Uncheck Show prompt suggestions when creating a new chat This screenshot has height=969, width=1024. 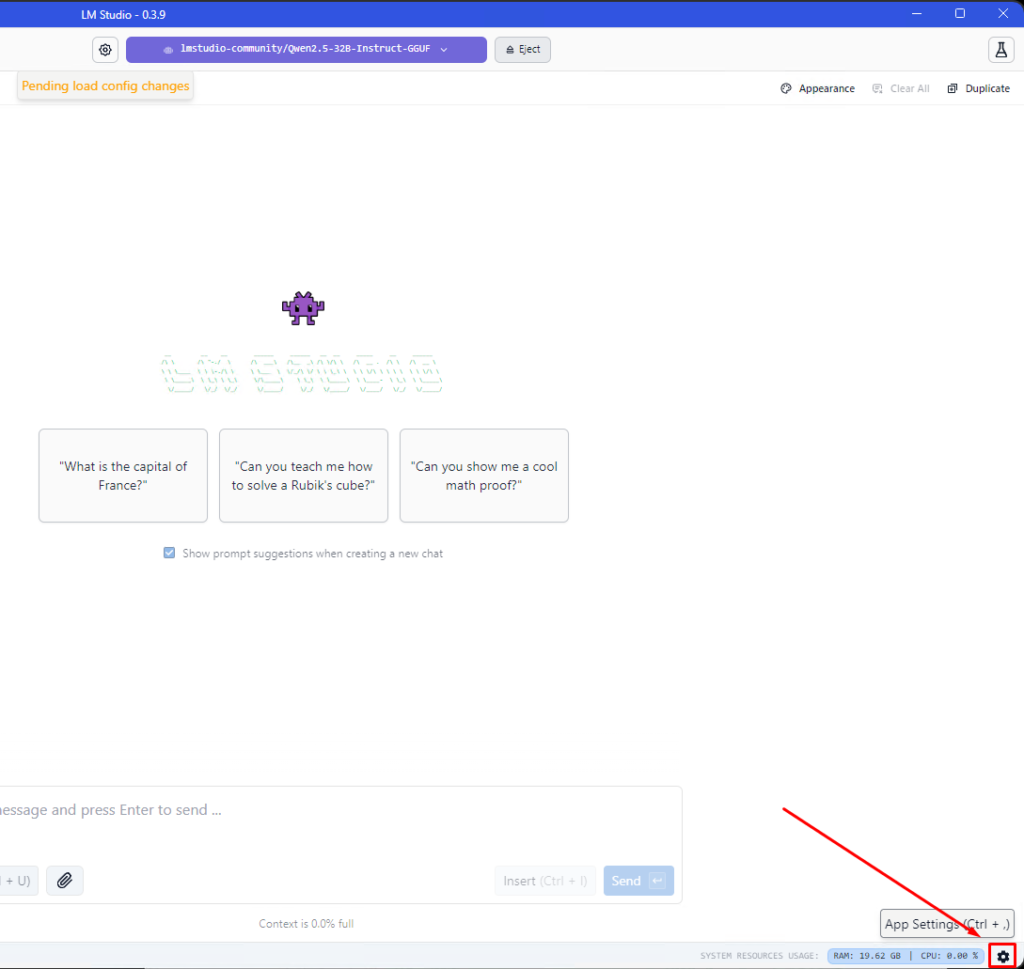click(169, 553)
